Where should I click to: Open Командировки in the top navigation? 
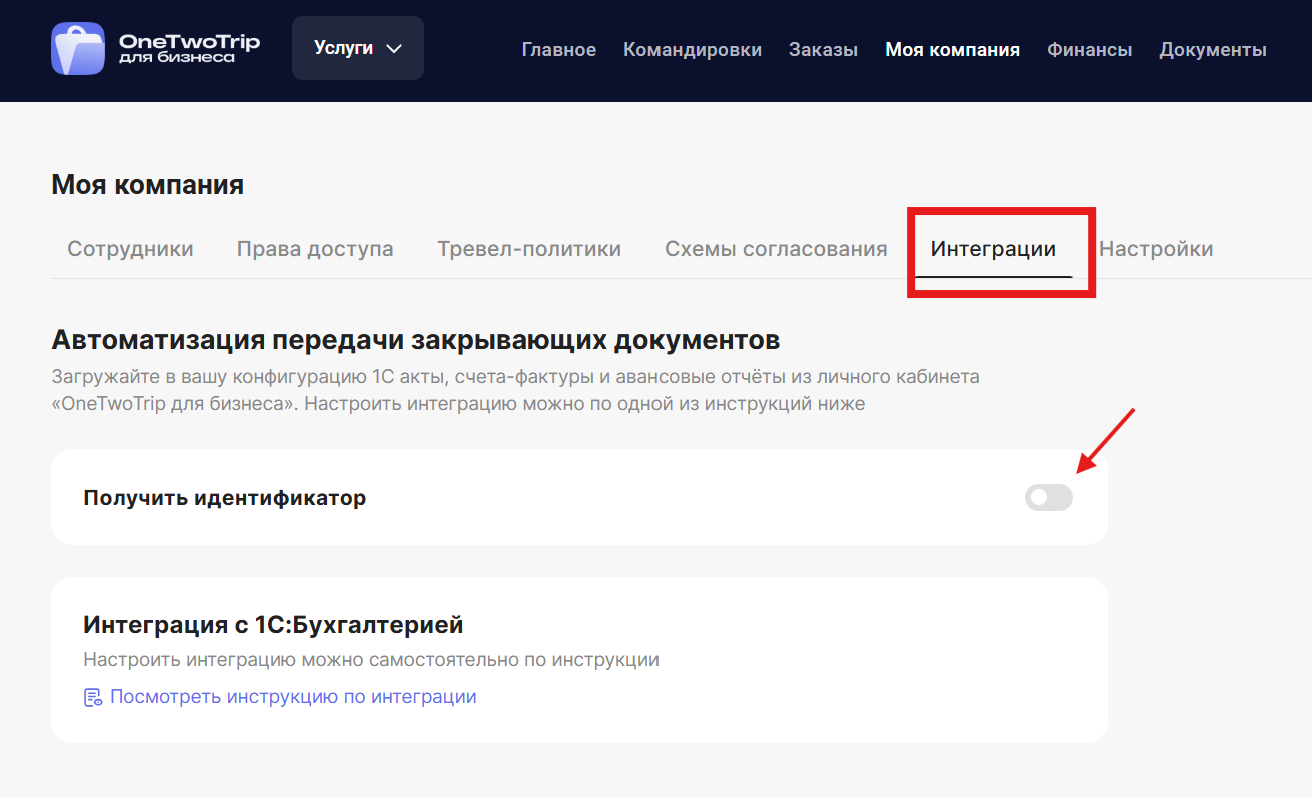point(692,49)
